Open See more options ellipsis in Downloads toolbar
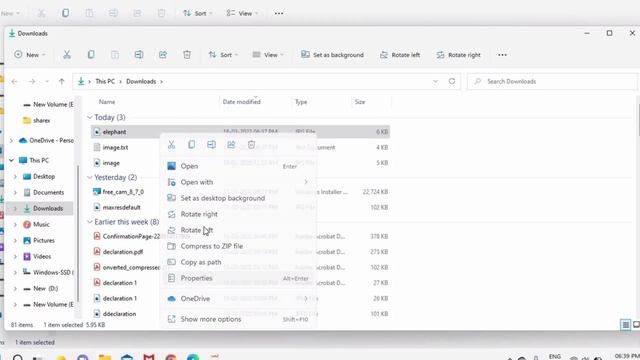This screenshot has height=360, width=640. click(502, 55)
